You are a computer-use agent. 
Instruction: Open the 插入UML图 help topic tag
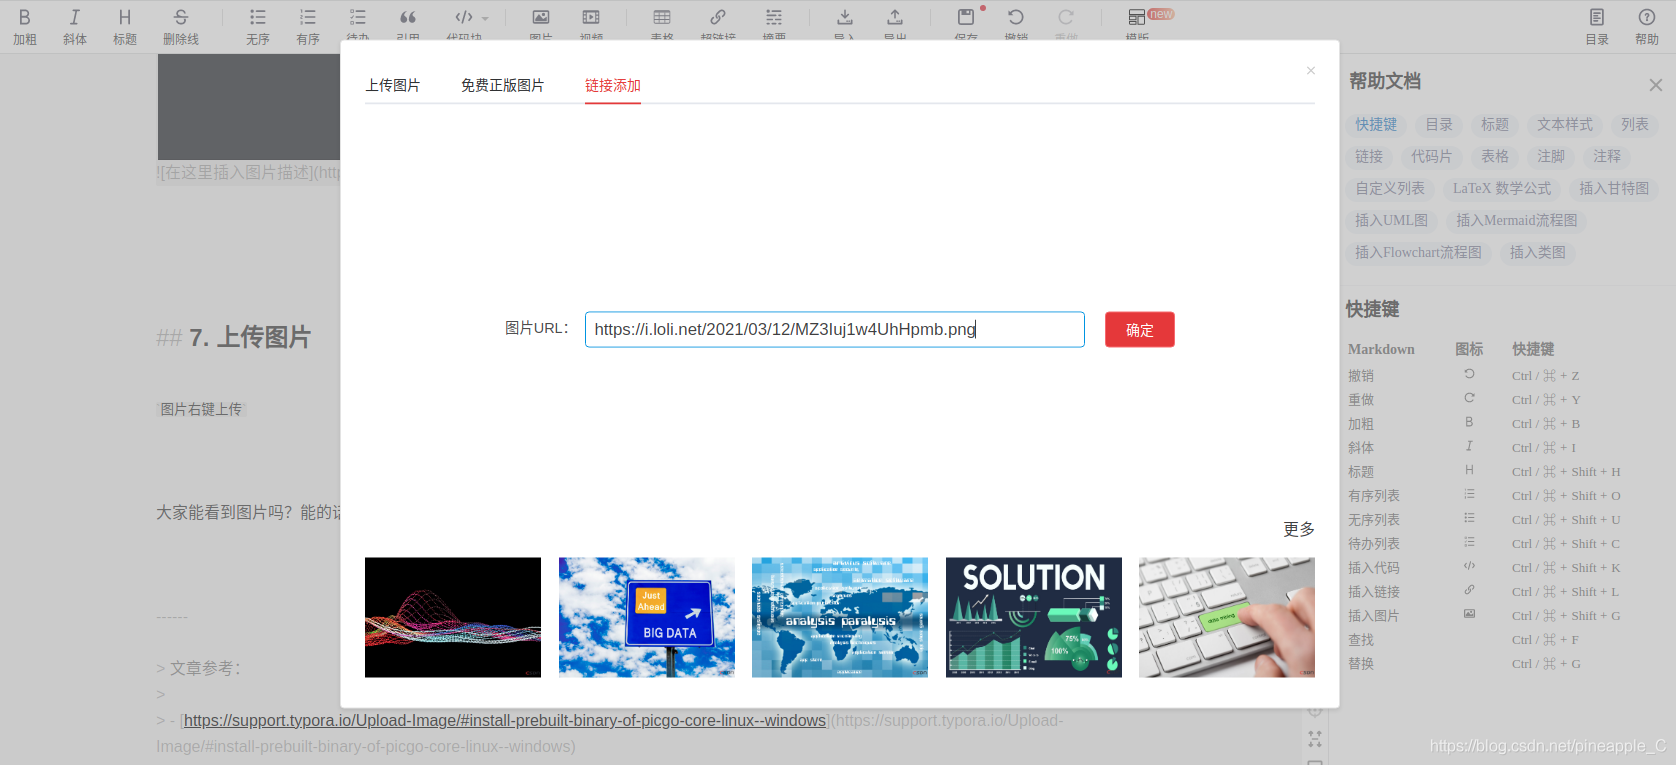(x=1392, y=221)
